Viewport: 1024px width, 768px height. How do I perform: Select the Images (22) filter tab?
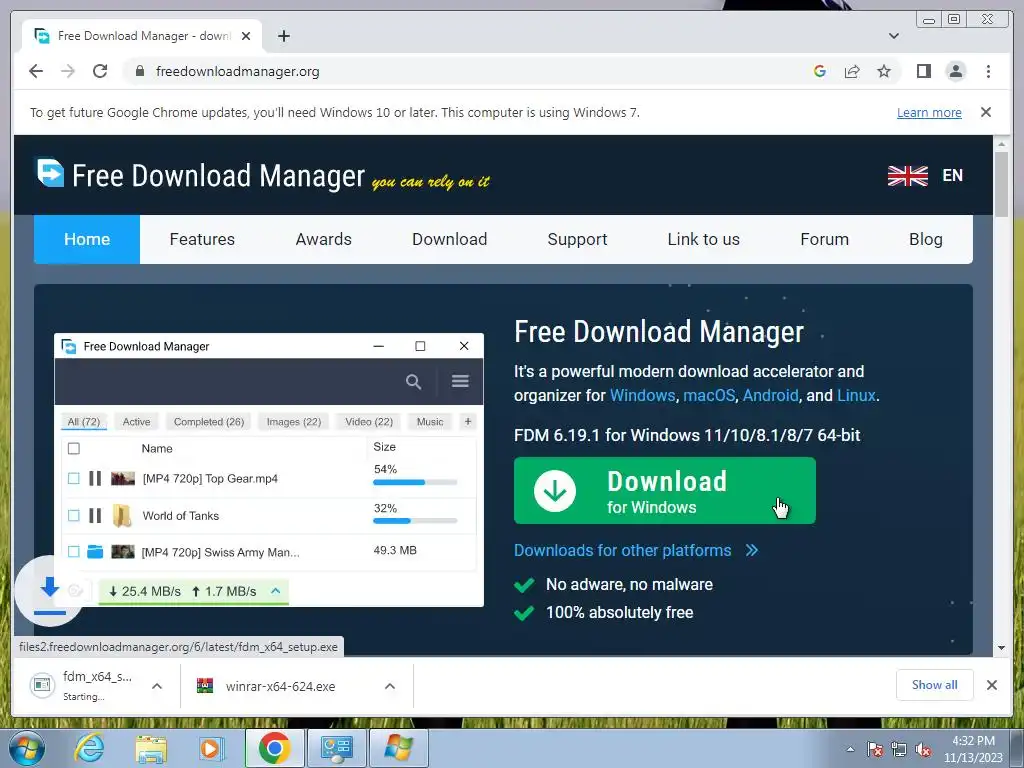294,422
